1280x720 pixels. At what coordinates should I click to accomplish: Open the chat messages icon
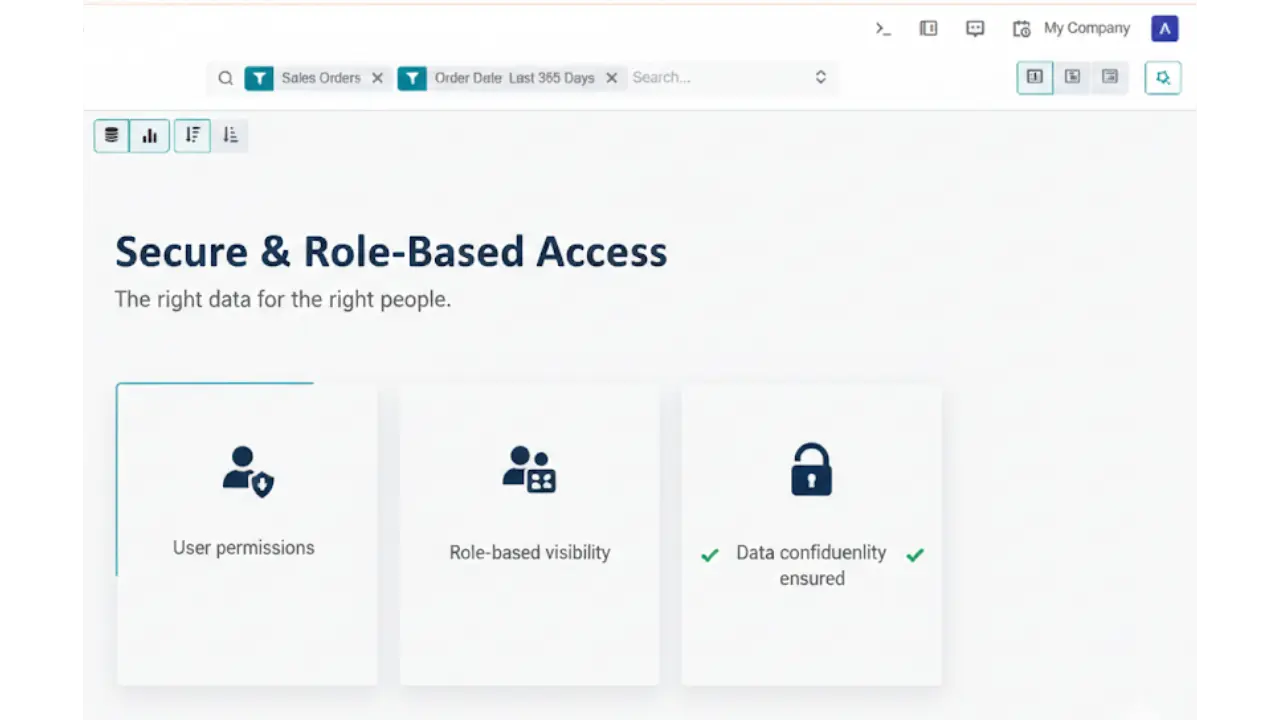(975, 29)
